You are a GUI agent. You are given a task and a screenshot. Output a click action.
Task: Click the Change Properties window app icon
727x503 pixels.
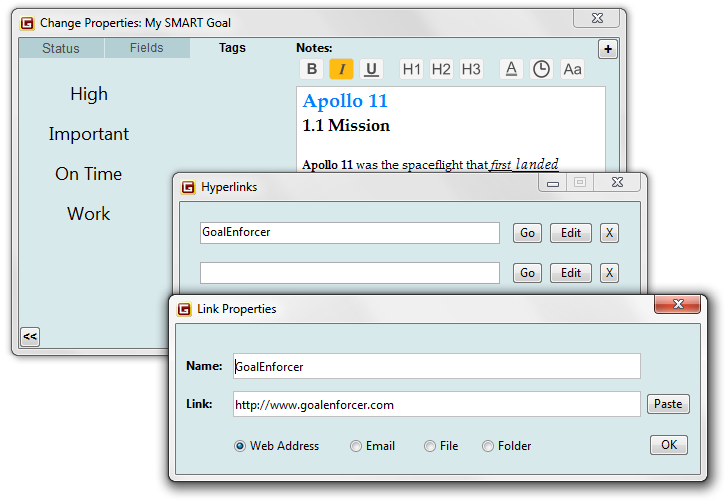tap(27, 23)
